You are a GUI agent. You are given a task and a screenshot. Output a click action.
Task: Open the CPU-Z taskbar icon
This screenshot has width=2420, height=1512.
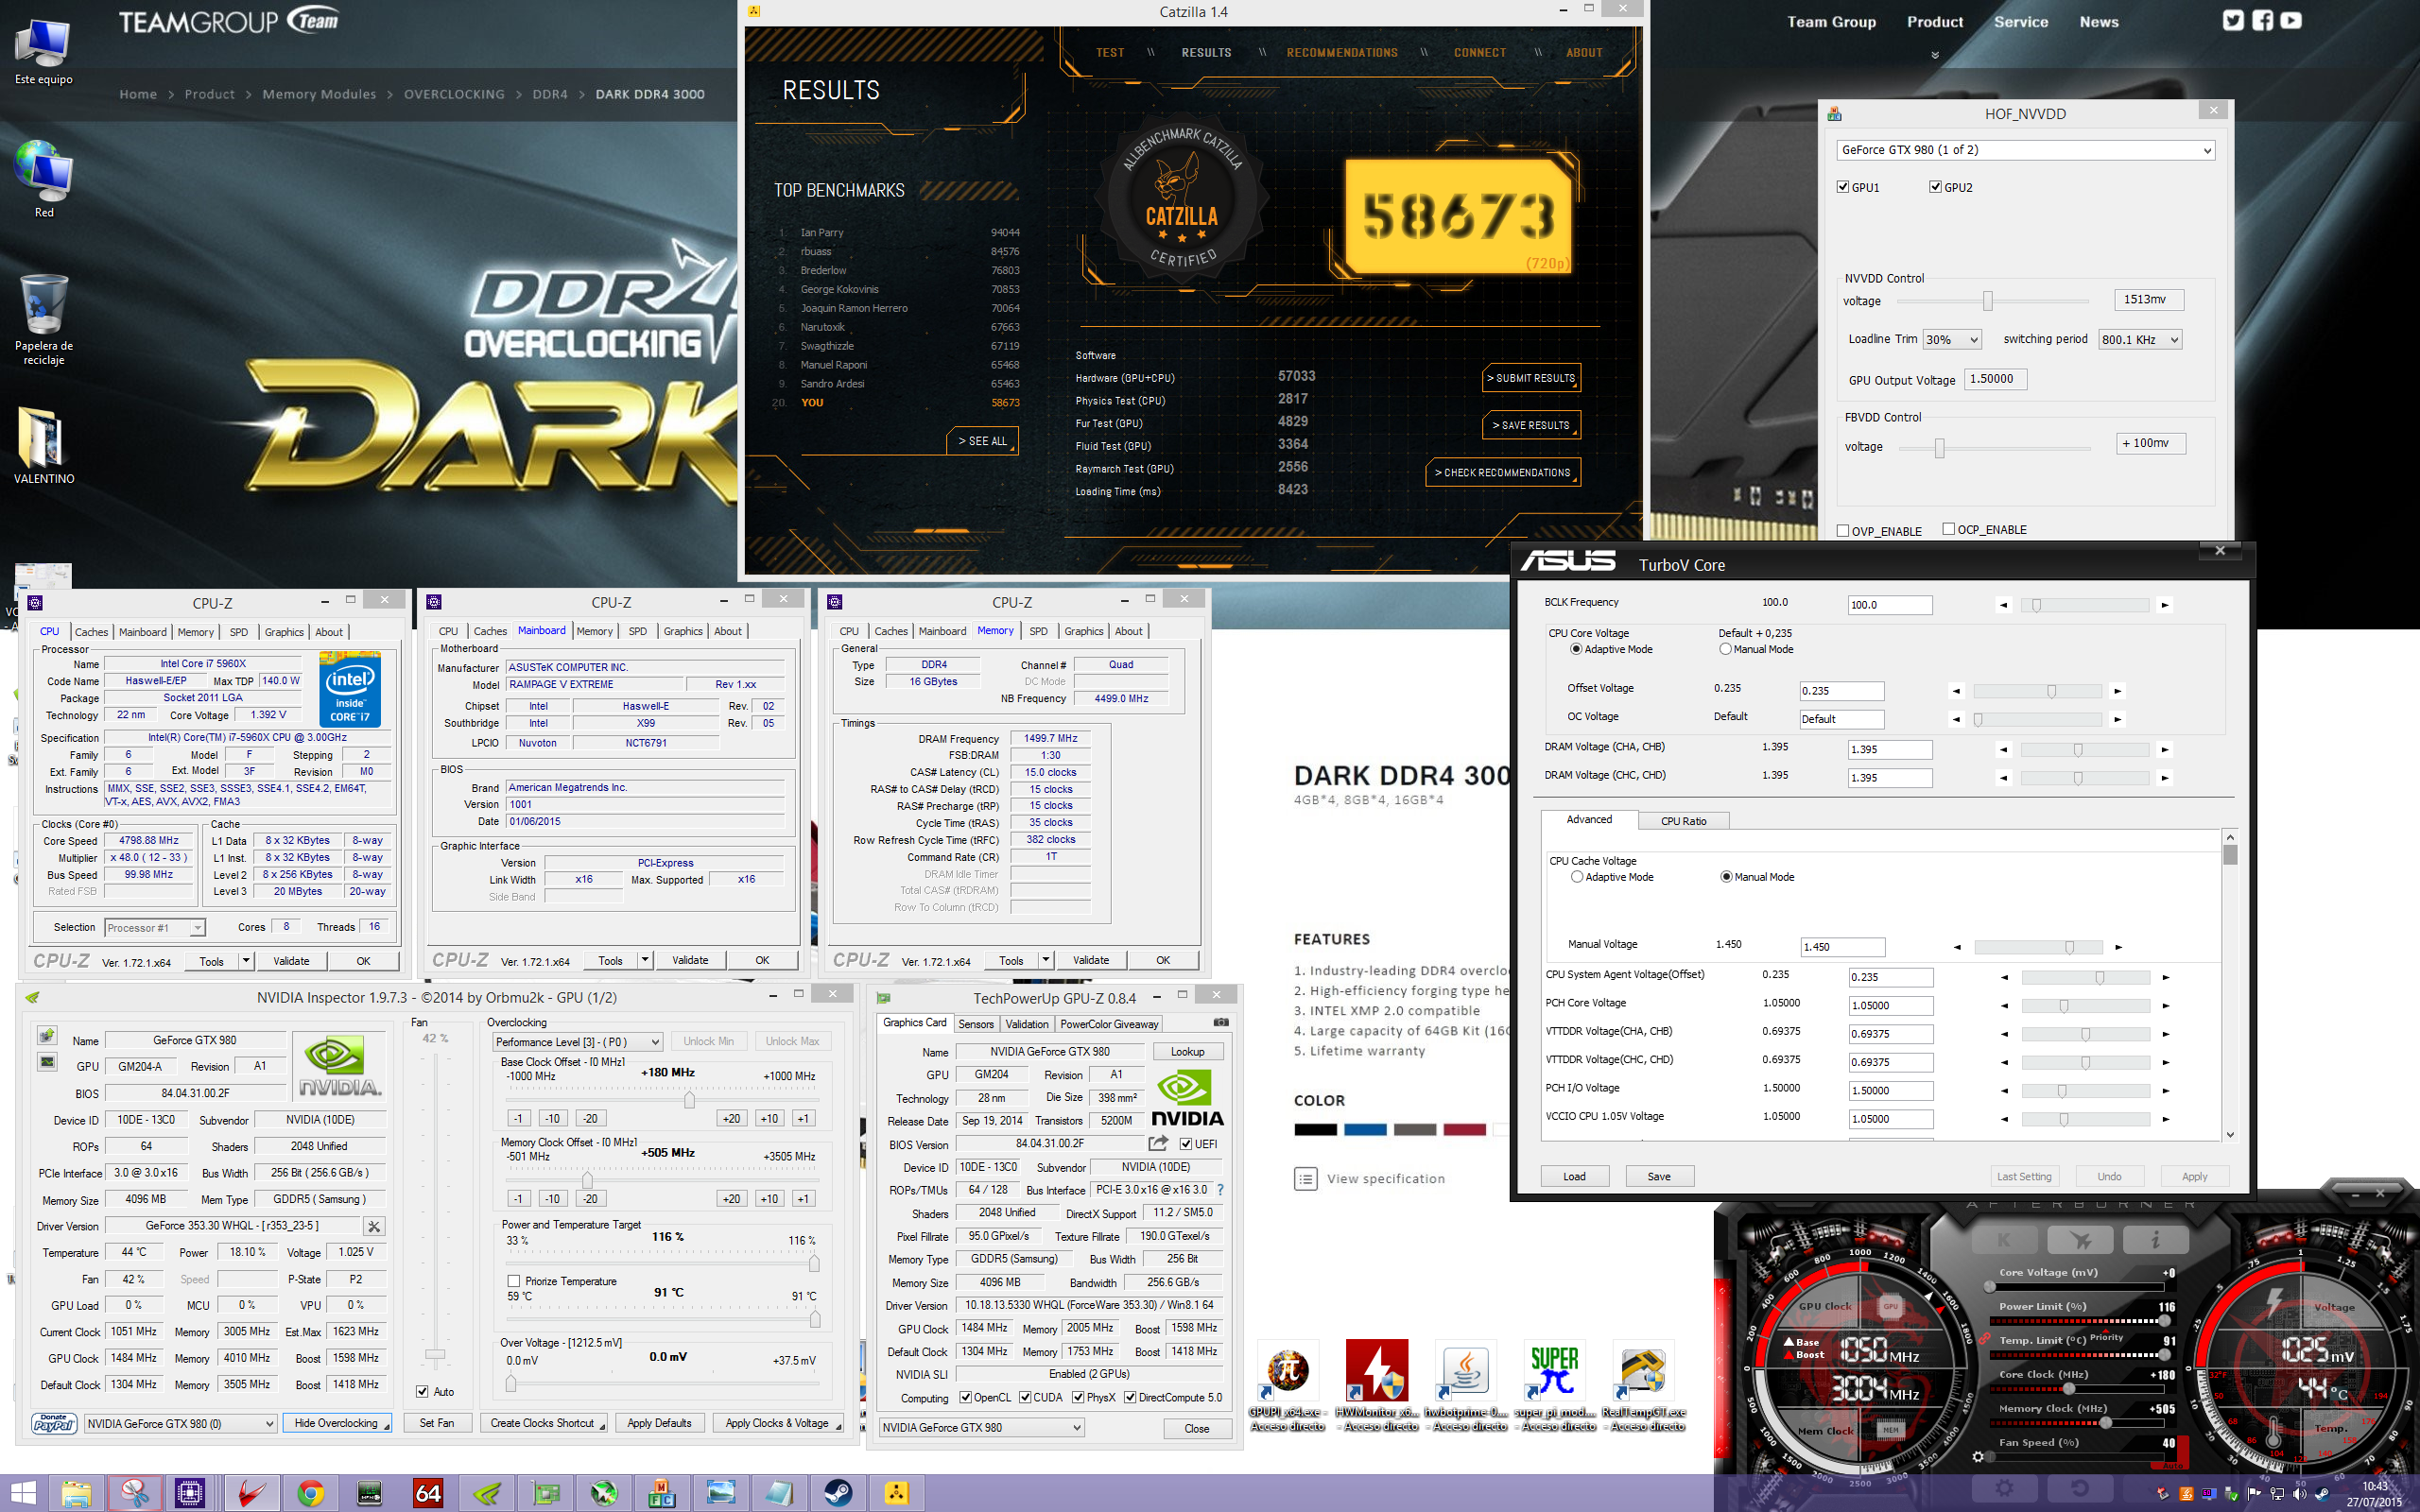point(190,1493)
